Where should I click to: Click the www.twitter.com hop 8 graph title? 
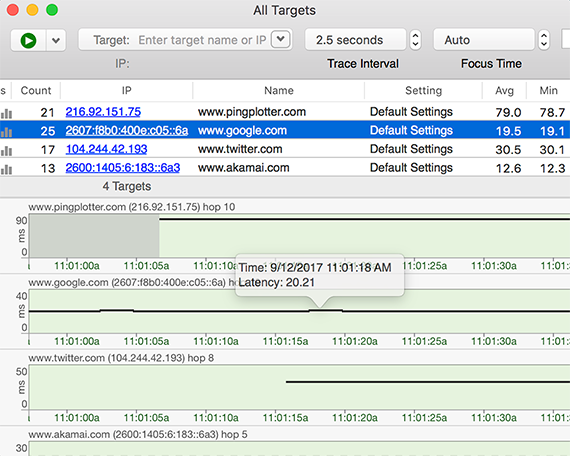pos(121,358)
